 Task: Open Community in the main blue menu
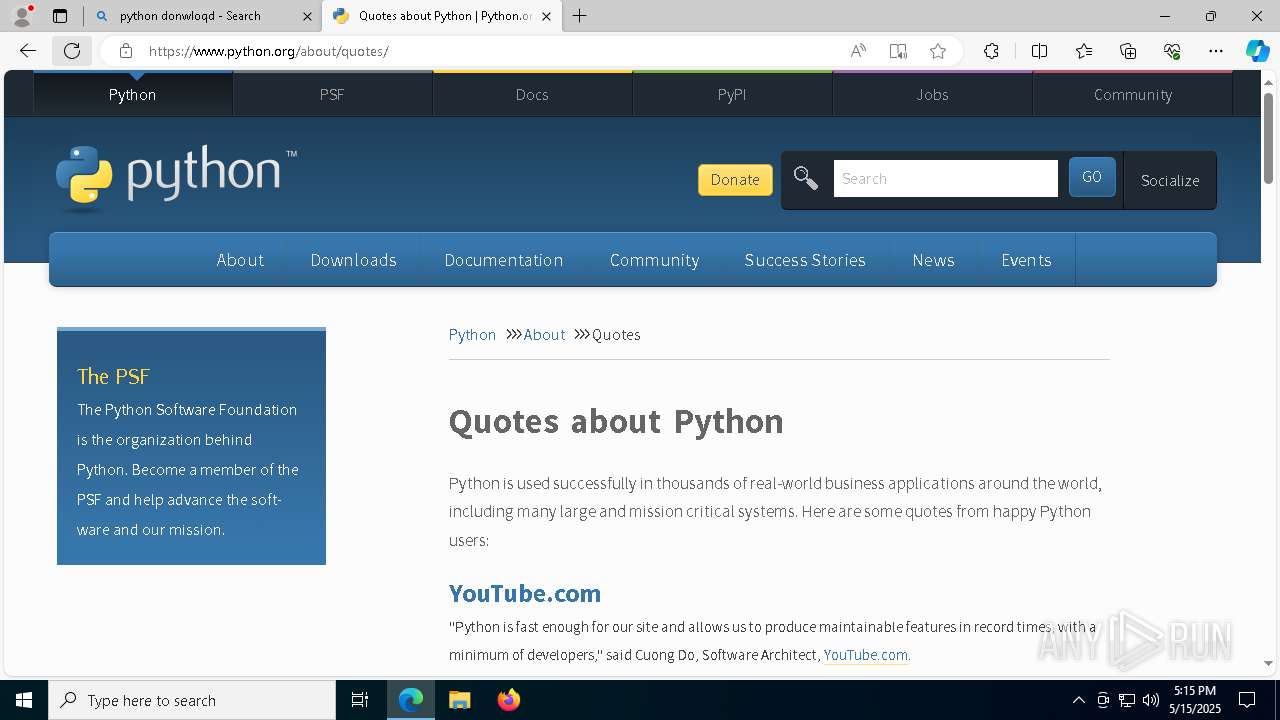pyautogui.click(x=655, y=260)
